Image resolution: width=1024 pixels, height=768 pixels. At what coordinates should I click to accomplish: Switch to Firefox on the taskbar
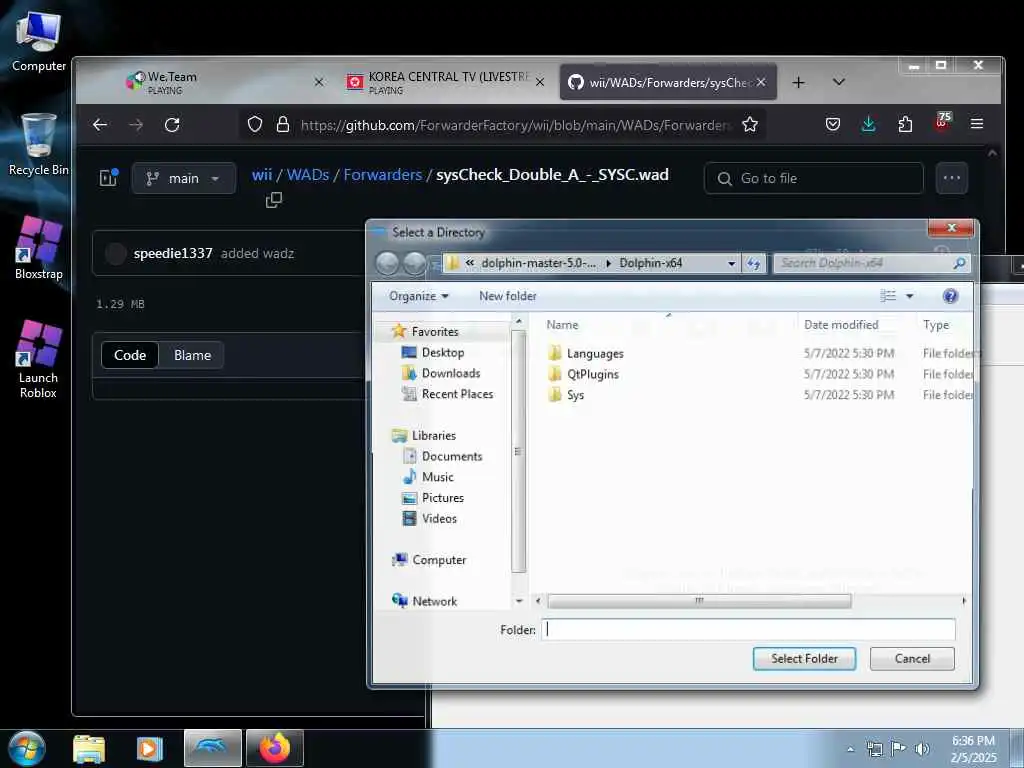275,748
